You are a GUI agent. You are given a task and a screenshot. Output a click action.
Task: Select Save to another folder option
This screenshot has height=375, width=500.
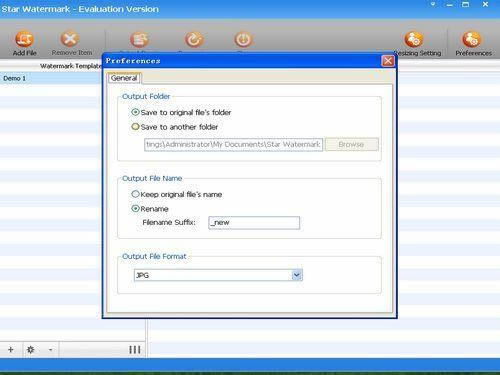(x=135, y=127)
